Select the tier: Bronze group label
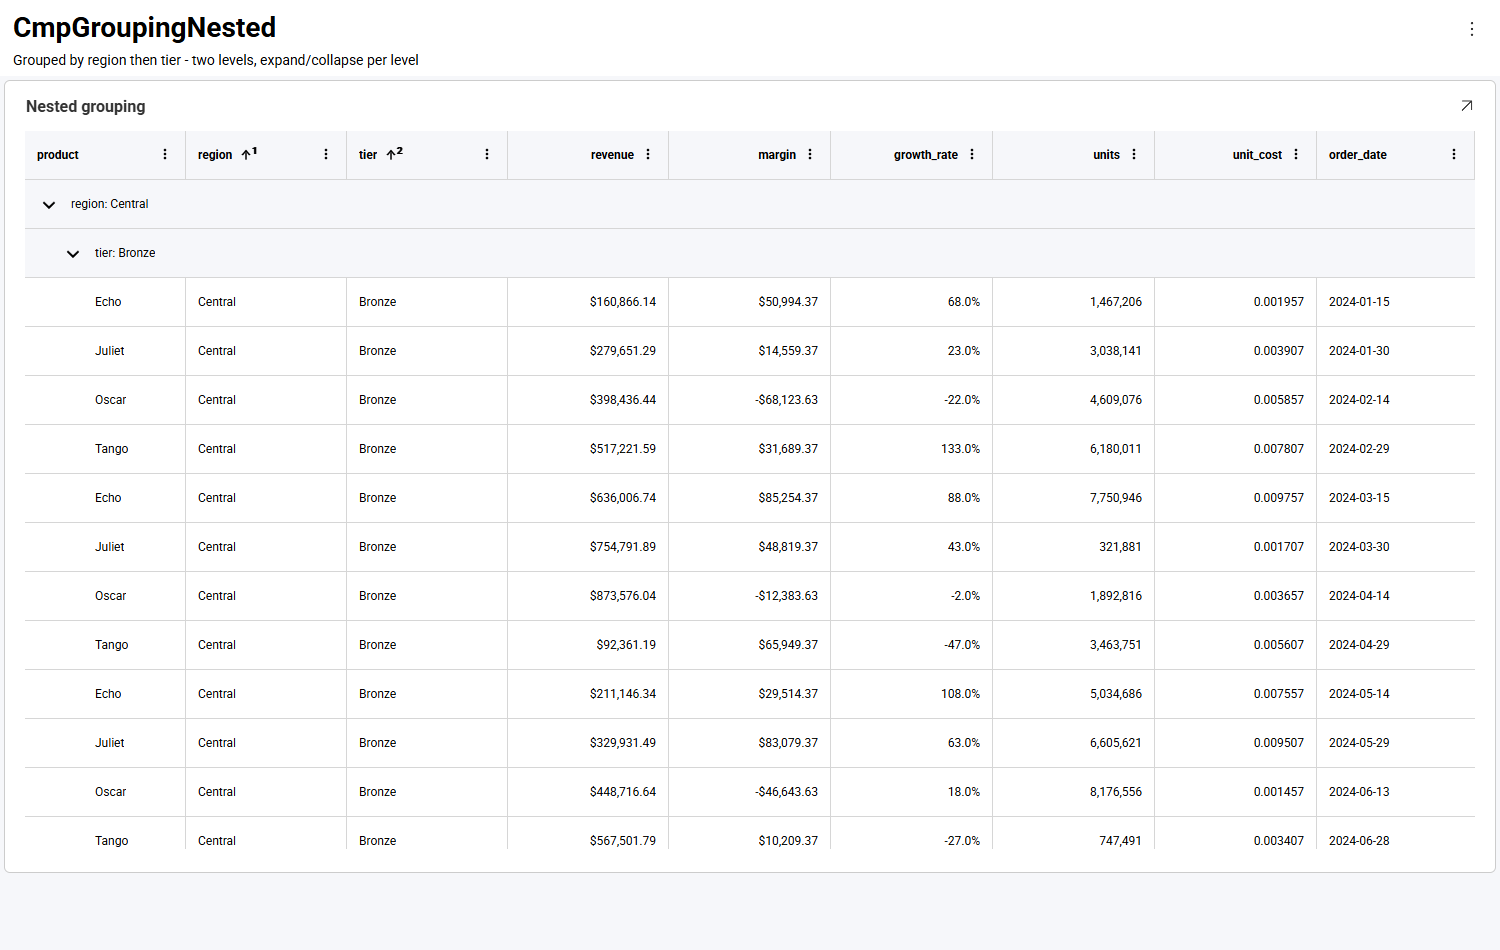The width and height of the screenshot is (1500, 950). click(125, 253)
